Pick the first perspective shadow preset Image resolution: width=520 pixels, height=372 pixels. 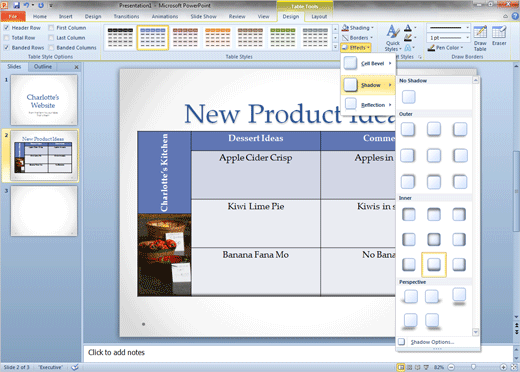pos(410,296)
